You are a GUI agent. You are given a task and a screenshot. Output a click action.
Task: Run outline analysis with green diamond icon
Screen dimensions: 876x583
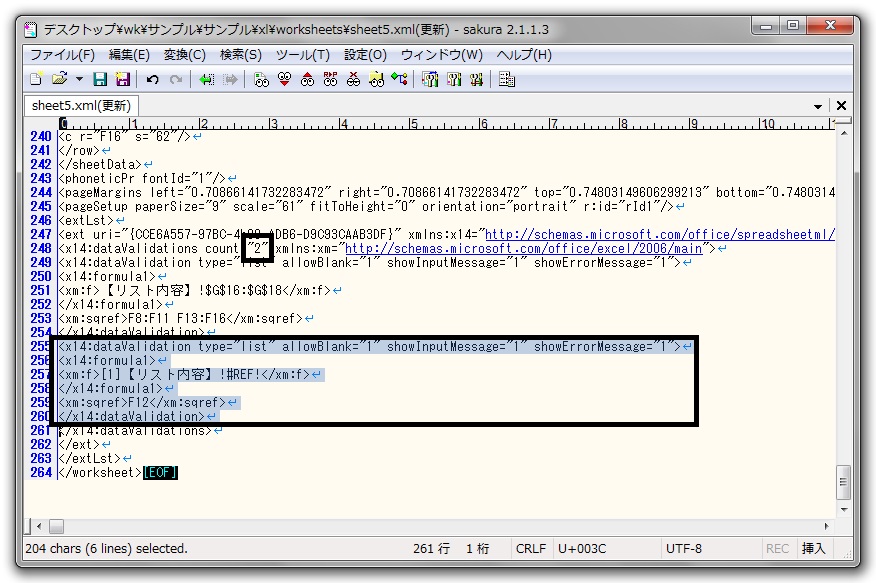(x=399, y=79)
